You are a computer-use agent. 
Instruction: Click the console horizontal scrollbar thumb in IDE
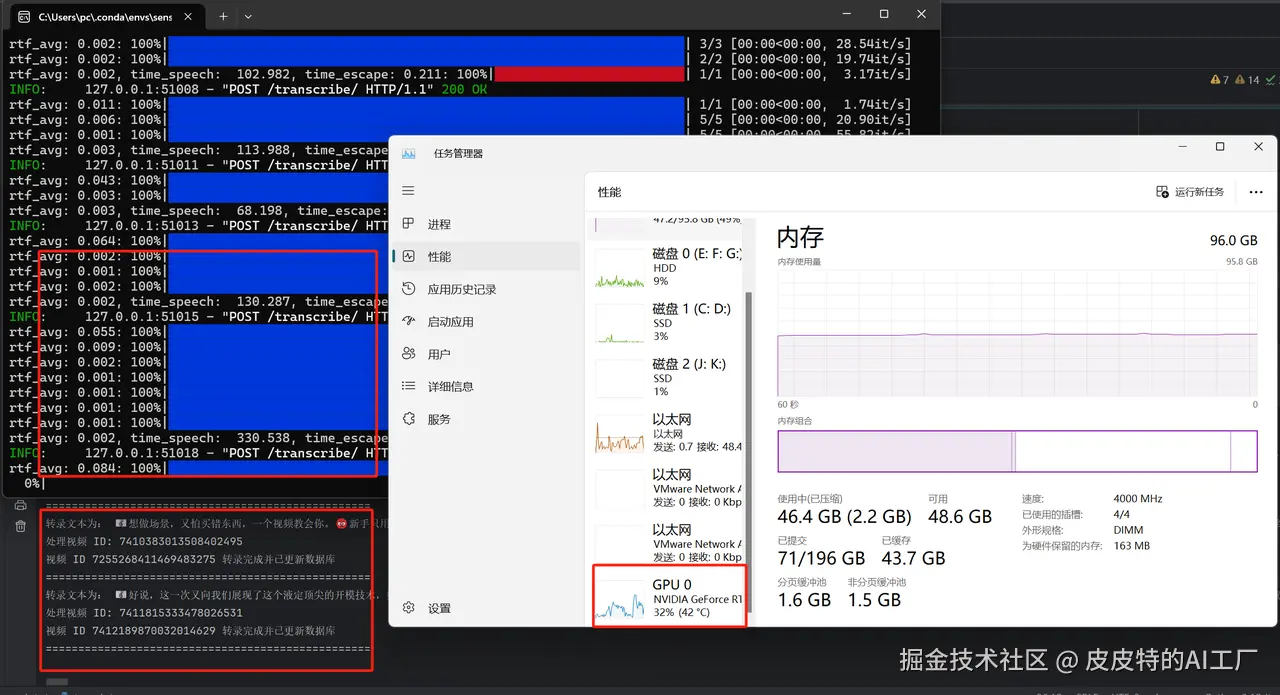(x=57, y=683)
